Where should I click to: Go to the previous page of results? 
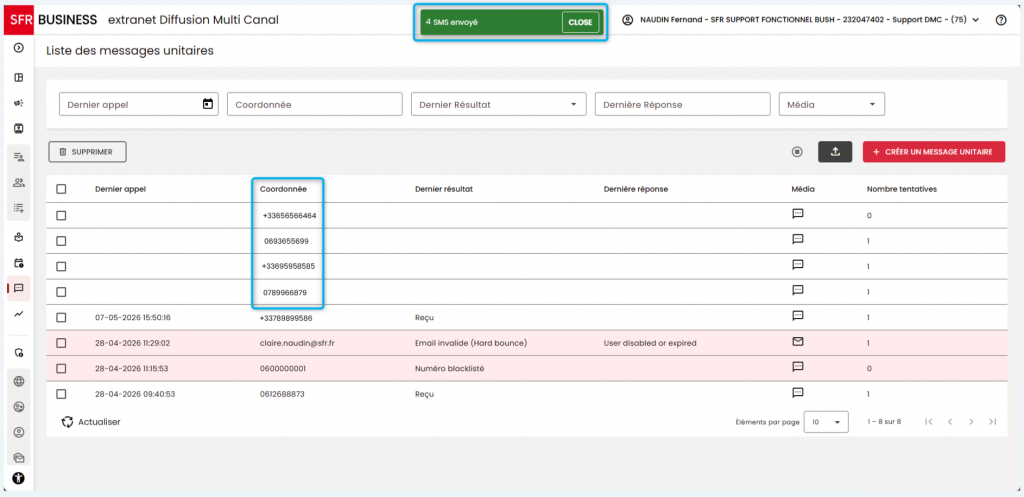coord(950,422)
